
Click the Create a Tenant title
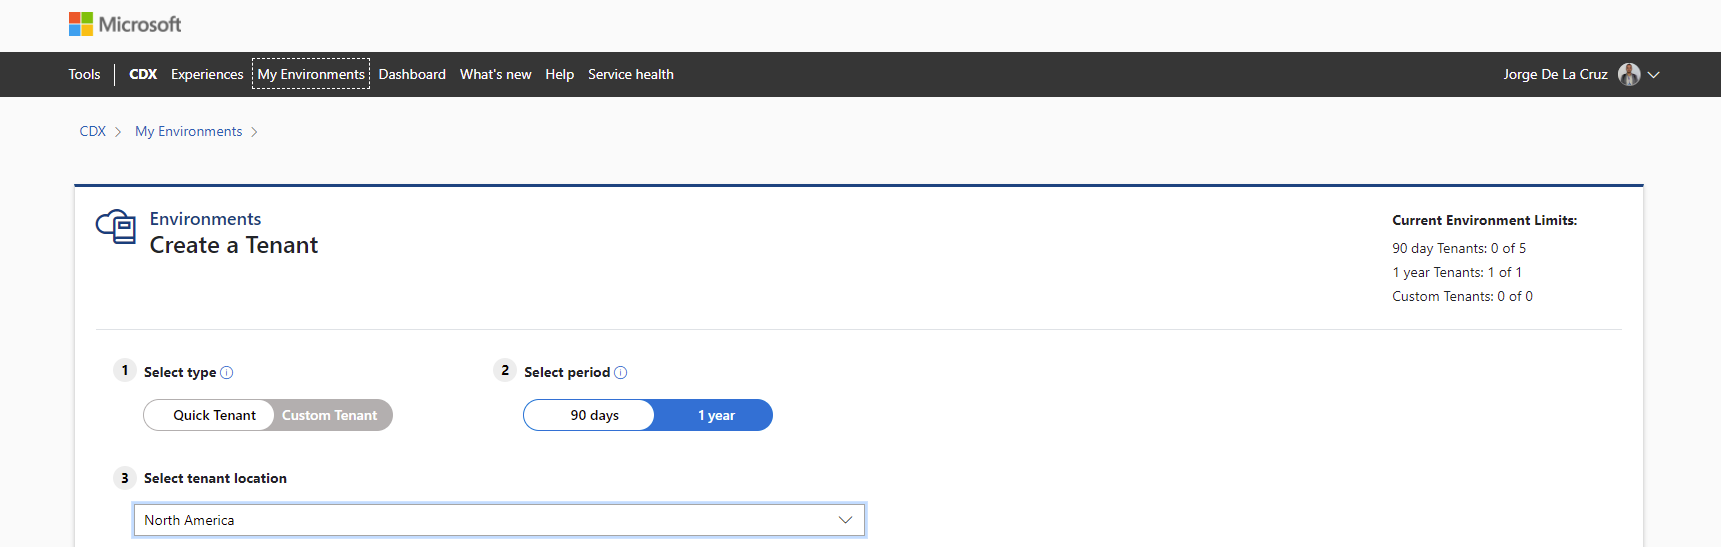234,245
